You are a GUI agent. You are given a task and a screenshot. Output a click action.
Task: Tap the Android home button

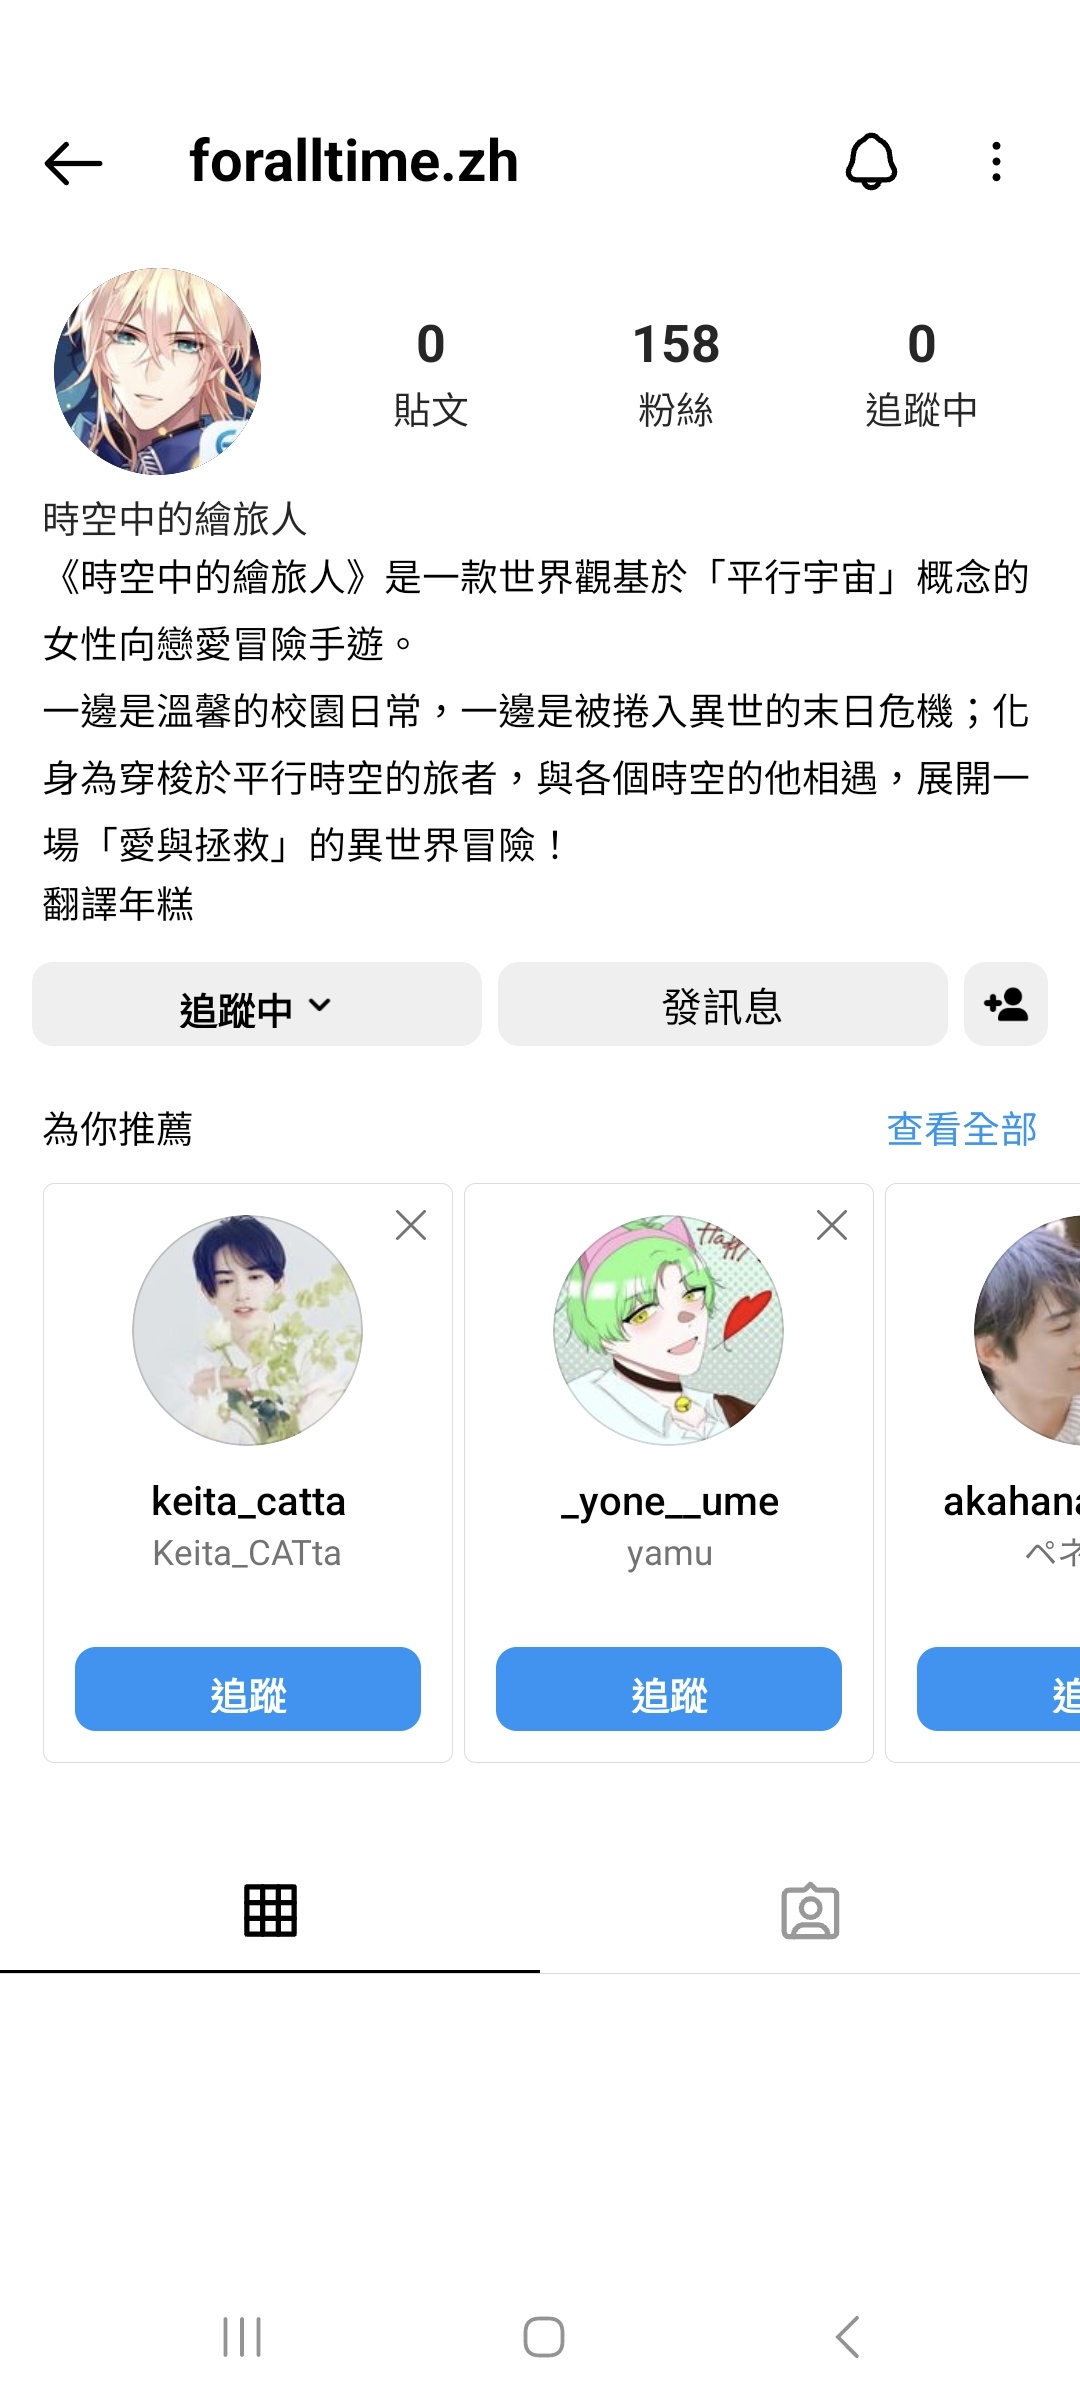point(544,2337)
